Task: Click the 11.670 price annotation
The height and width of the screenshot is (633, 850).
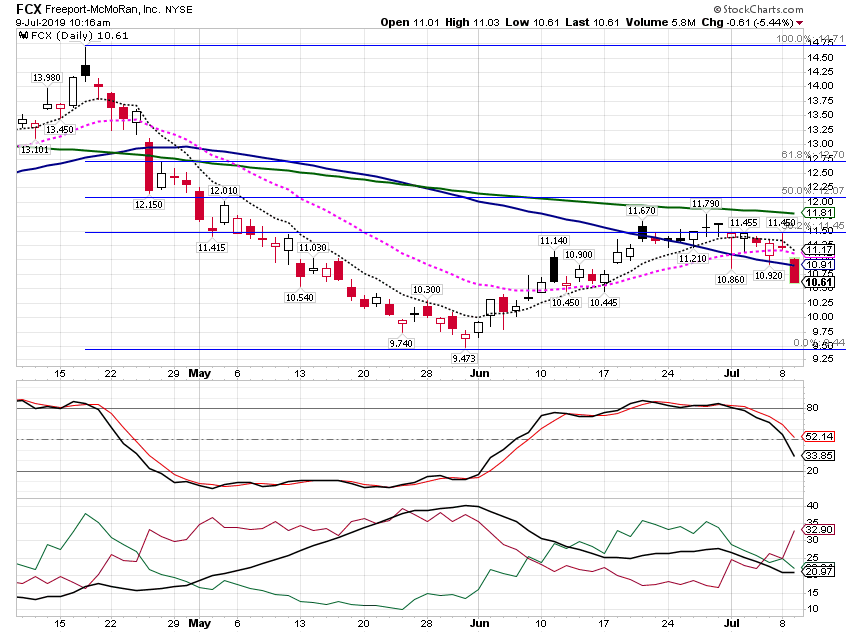Action: click(642, 210)
